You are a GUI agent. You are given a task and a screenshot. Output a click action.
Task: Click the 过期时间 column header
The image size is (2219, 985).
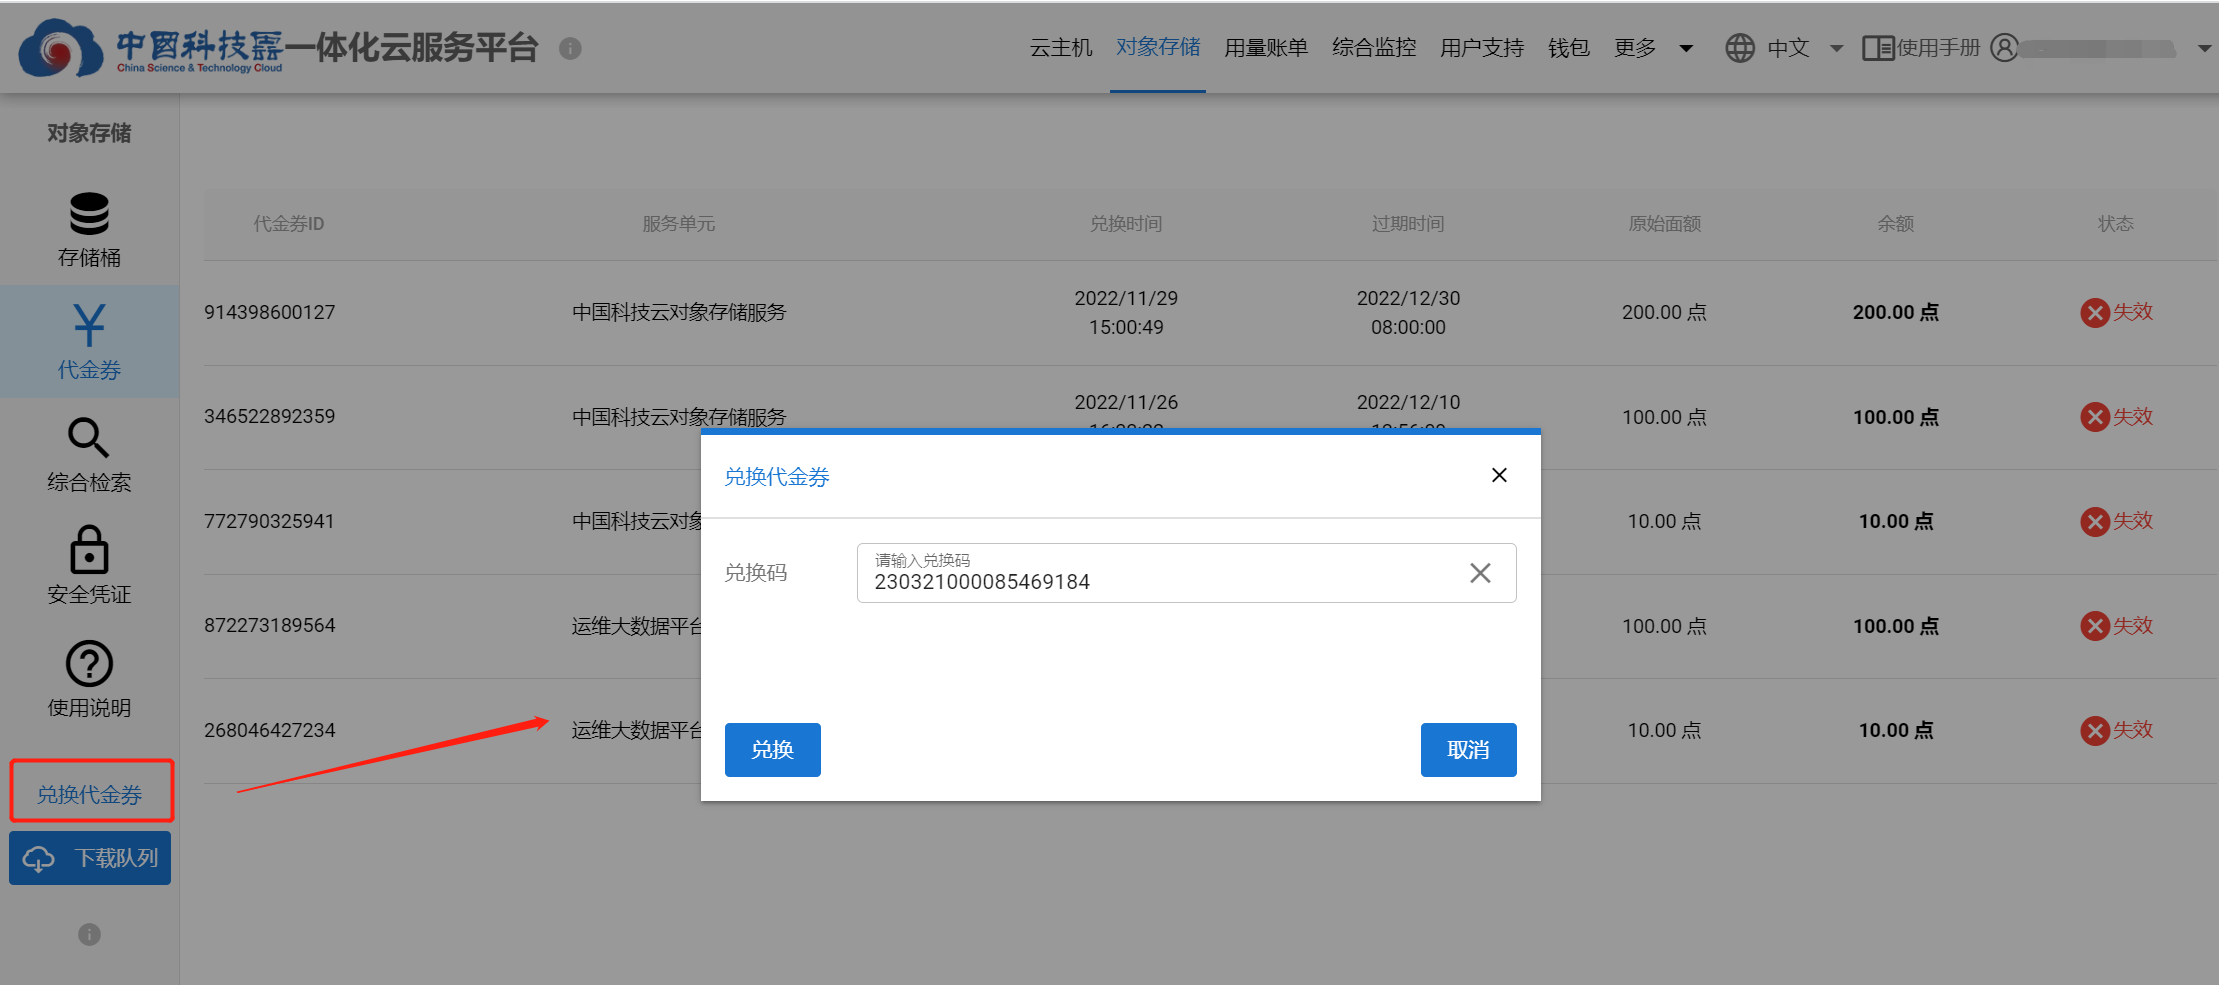point(1408,224)
